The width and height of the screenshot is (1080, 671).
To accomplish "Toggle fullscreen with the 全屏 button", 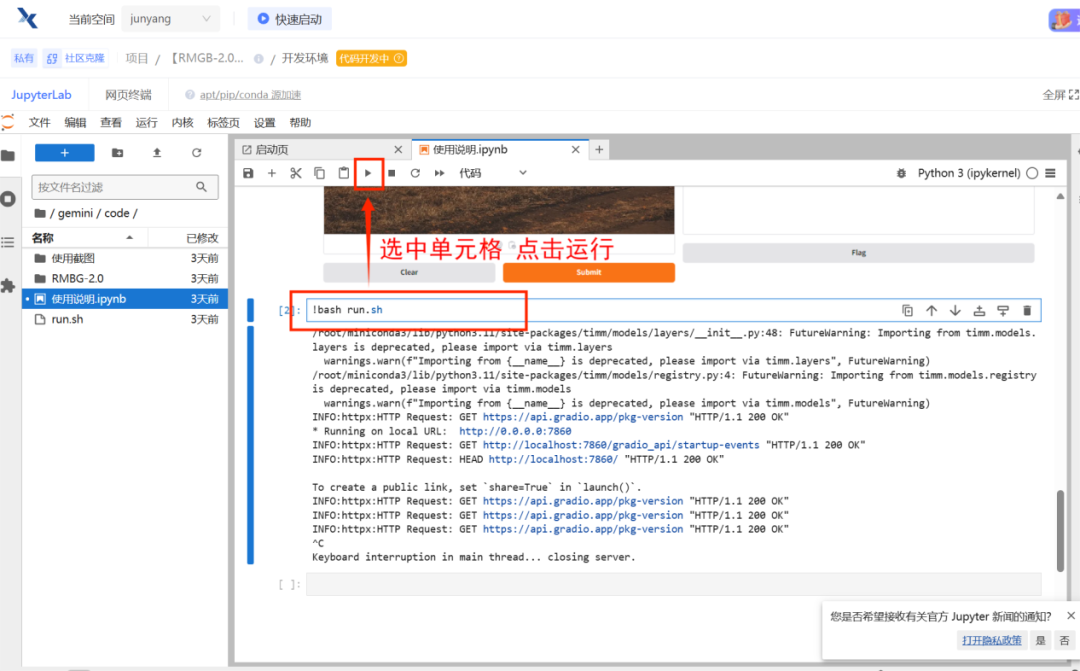I will click(1061, 94).
